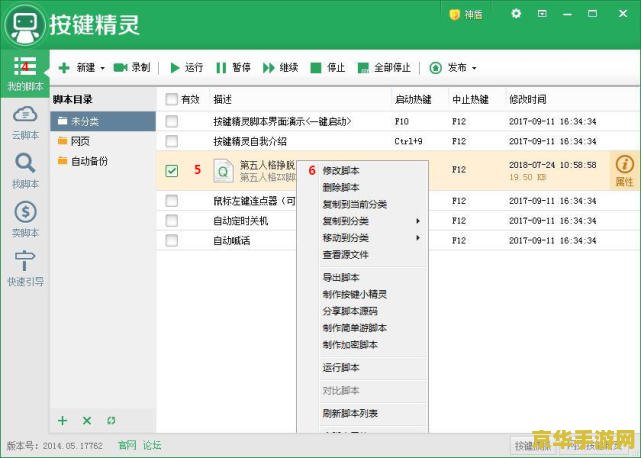Click the 脚本目录 panel header

[72, 99]
